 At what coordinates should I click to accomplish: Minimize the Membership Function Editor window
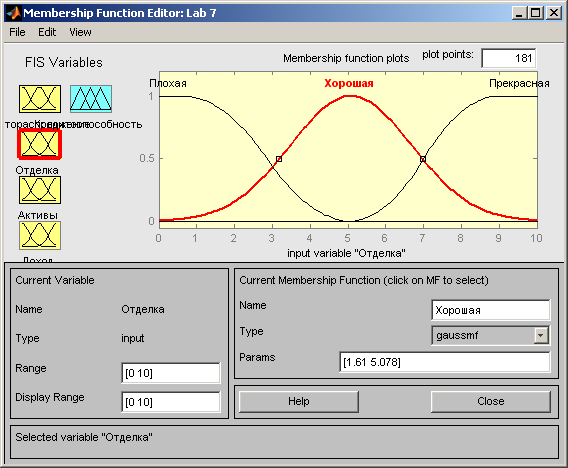click(519, 13)
